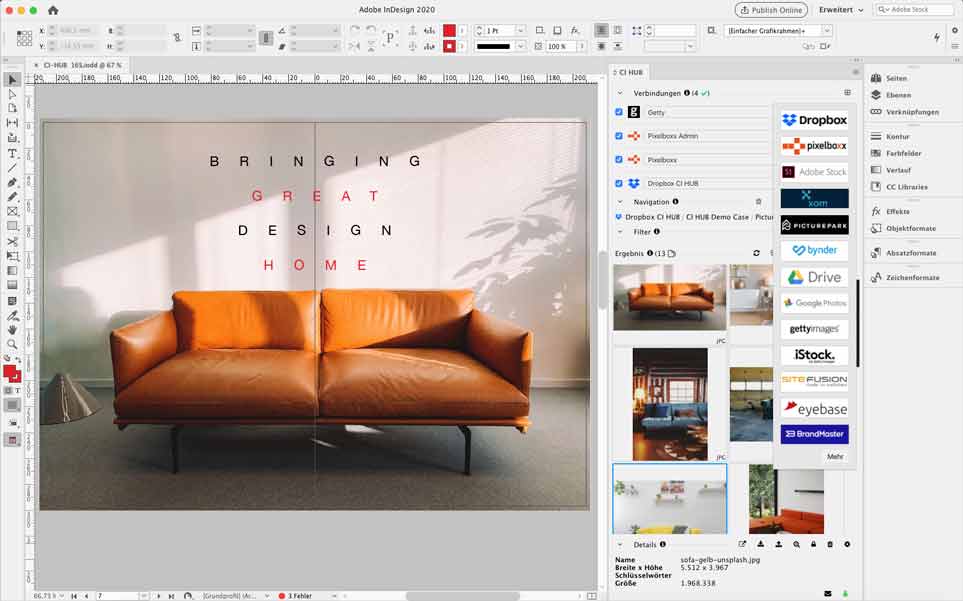
Task: Click the trash icon in Details row
Action: (830, 544)
